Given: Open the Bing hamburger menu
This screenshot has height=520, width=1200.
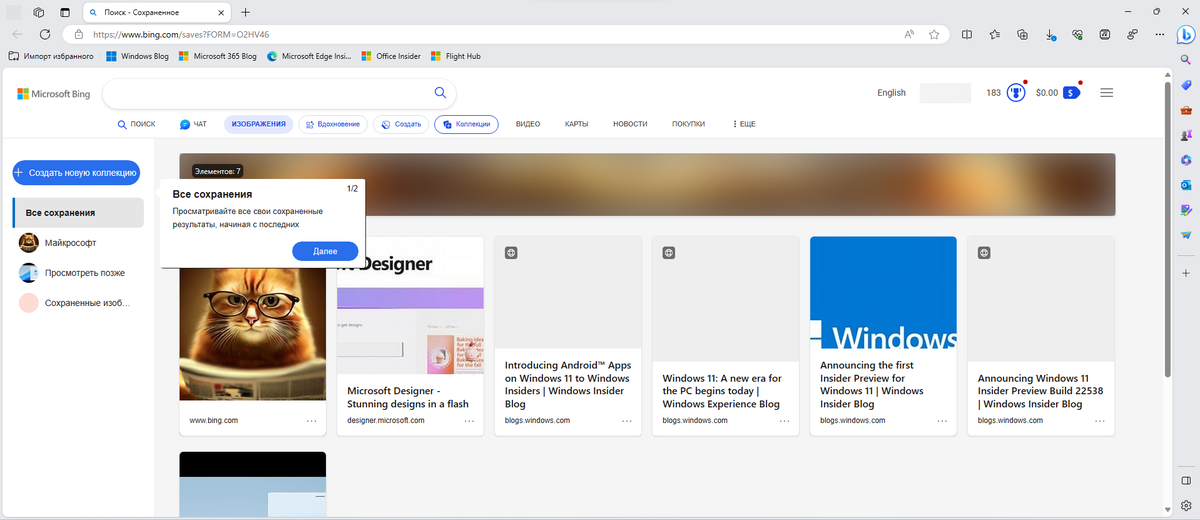Looking at the screenshot, I should tap(1107, 93).
